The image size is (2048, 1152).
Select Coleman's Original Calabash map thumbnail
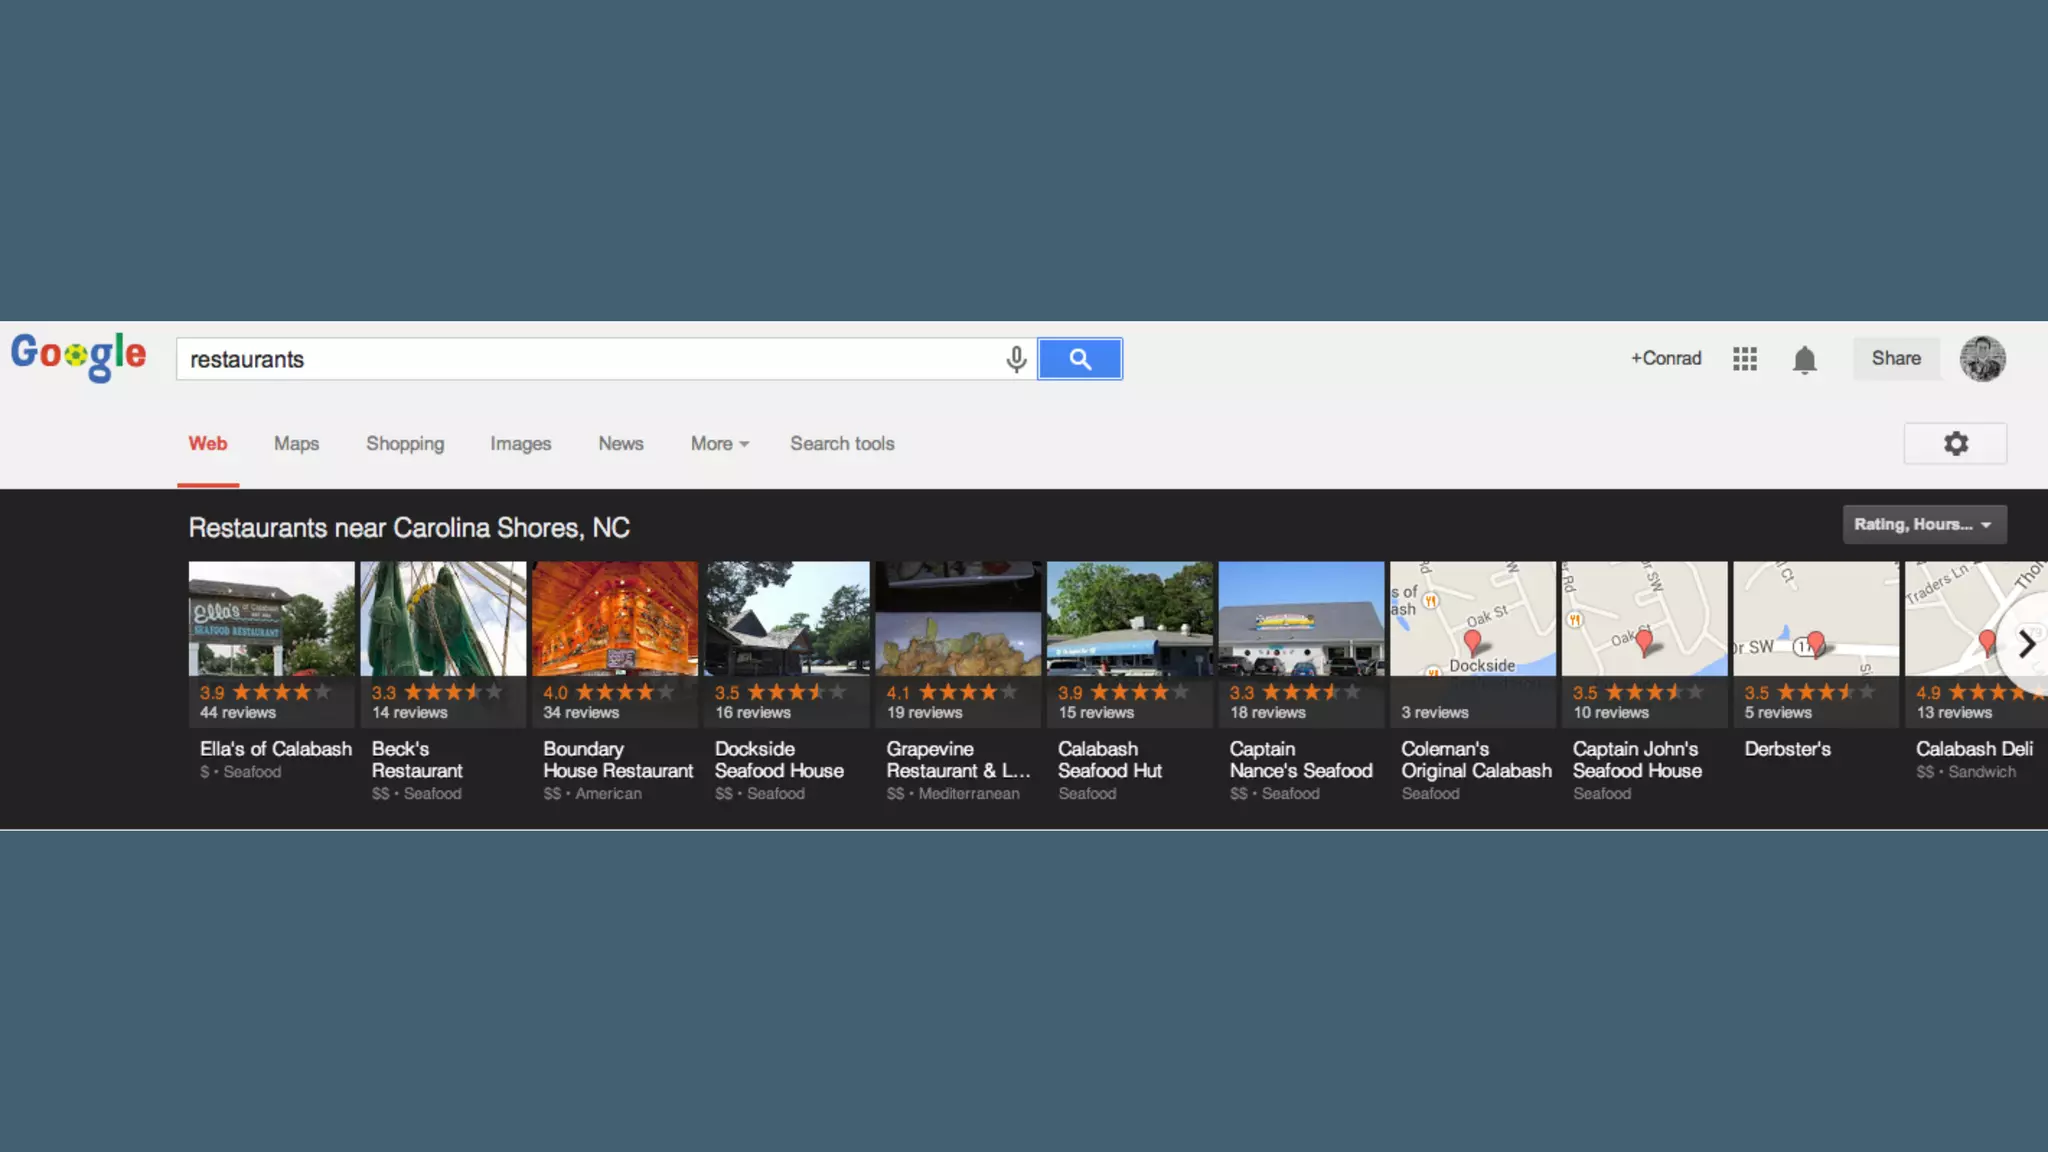click(1472, 619)
